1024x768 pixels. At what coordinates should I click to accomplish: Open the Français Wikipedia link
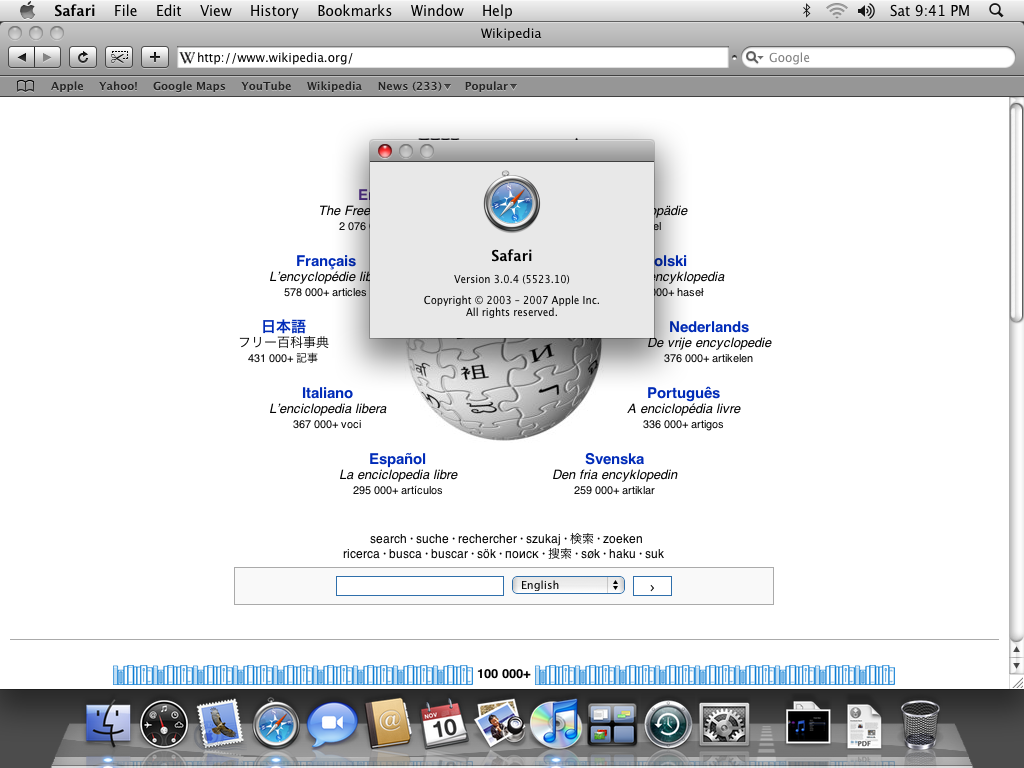(325, 261)
